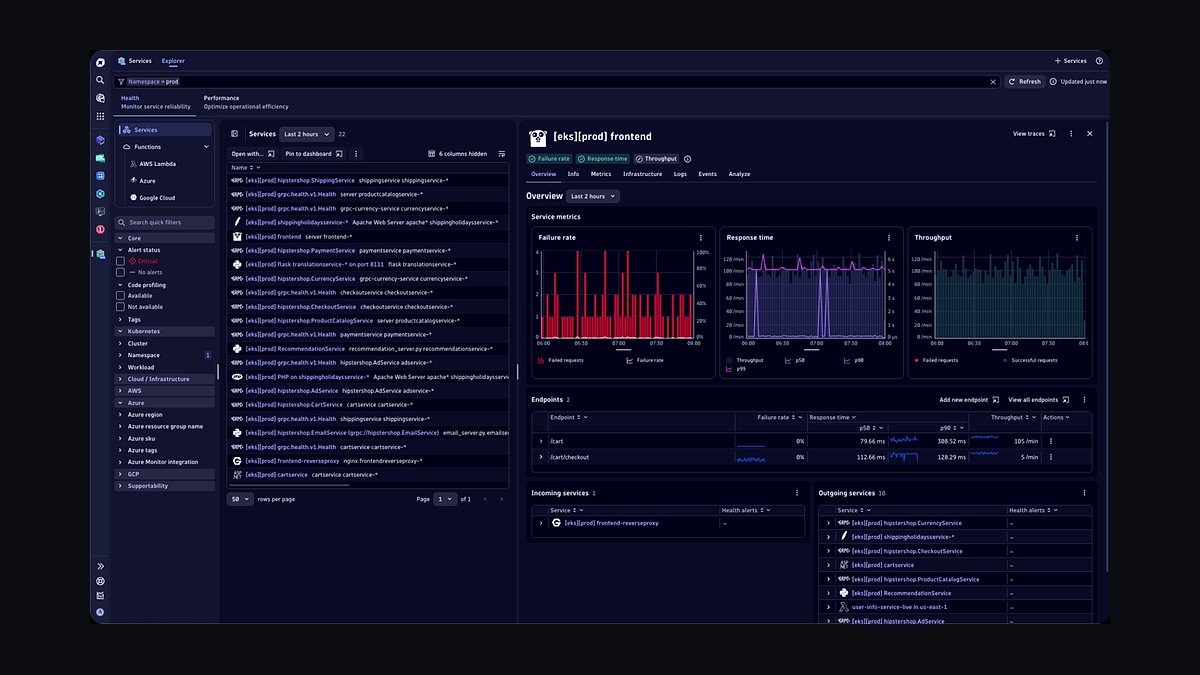The height and width of the screenshot is (675, 1200).
Task: Click View all endpoints
Action: pos(1038,400)
